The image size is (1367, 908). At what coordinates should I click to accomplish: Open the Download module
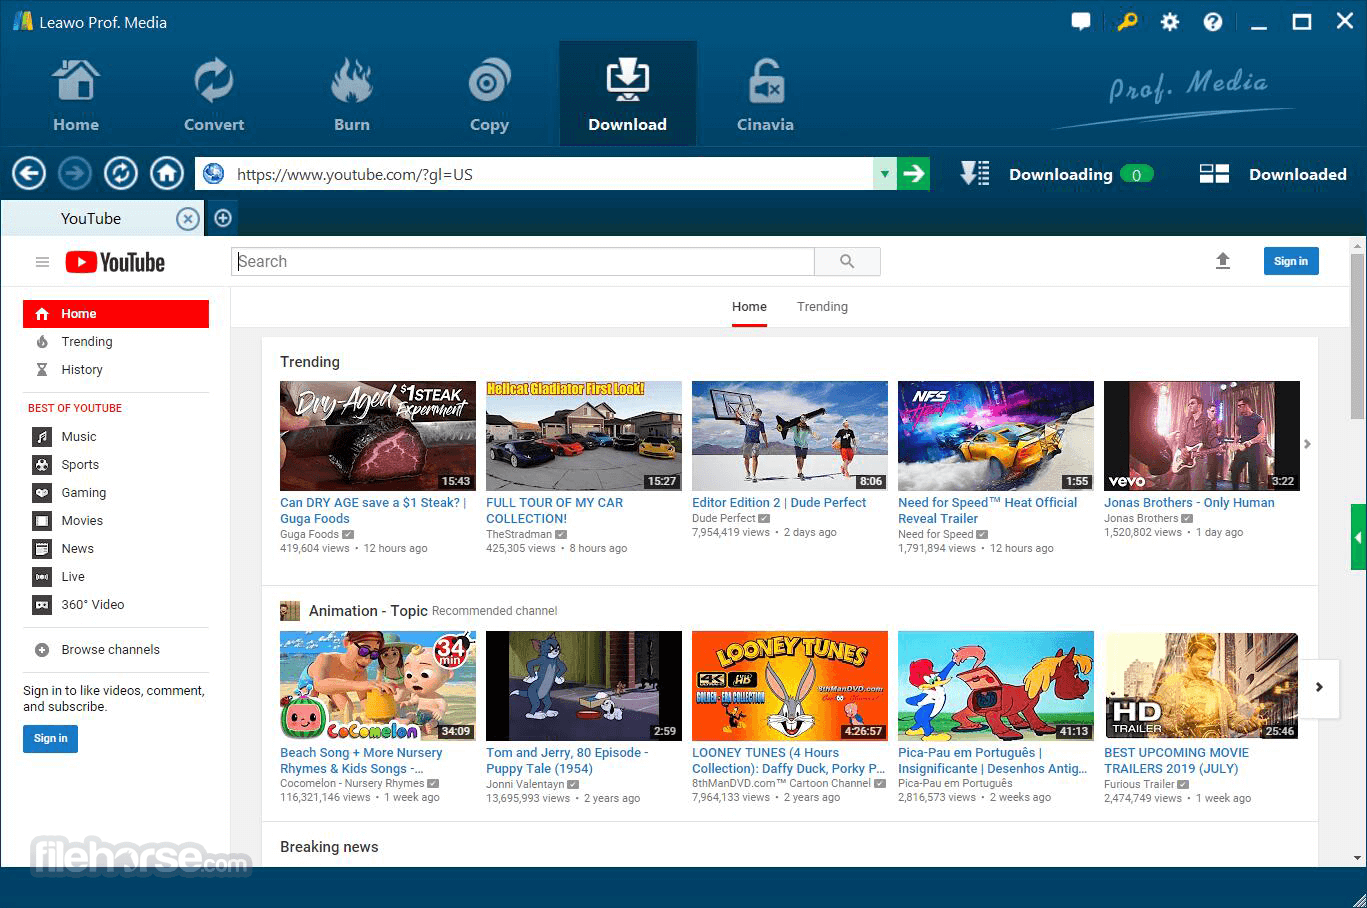point(627,95)
